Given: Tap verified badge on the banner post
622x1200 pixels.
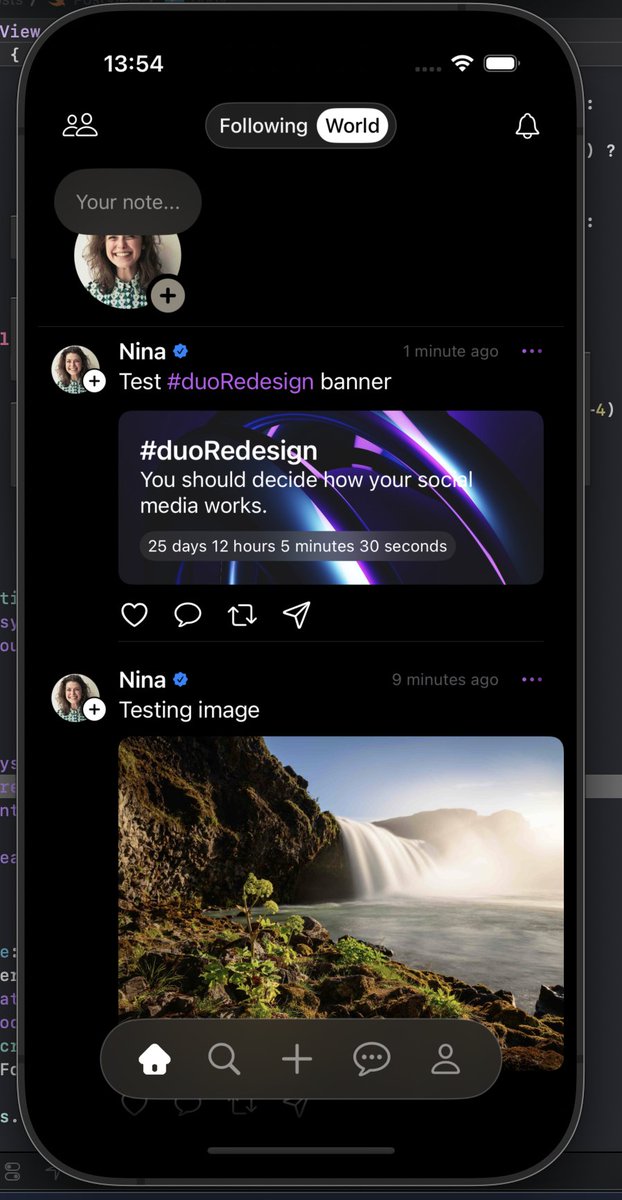Looking at the screenshot, I should pos(181,351).
